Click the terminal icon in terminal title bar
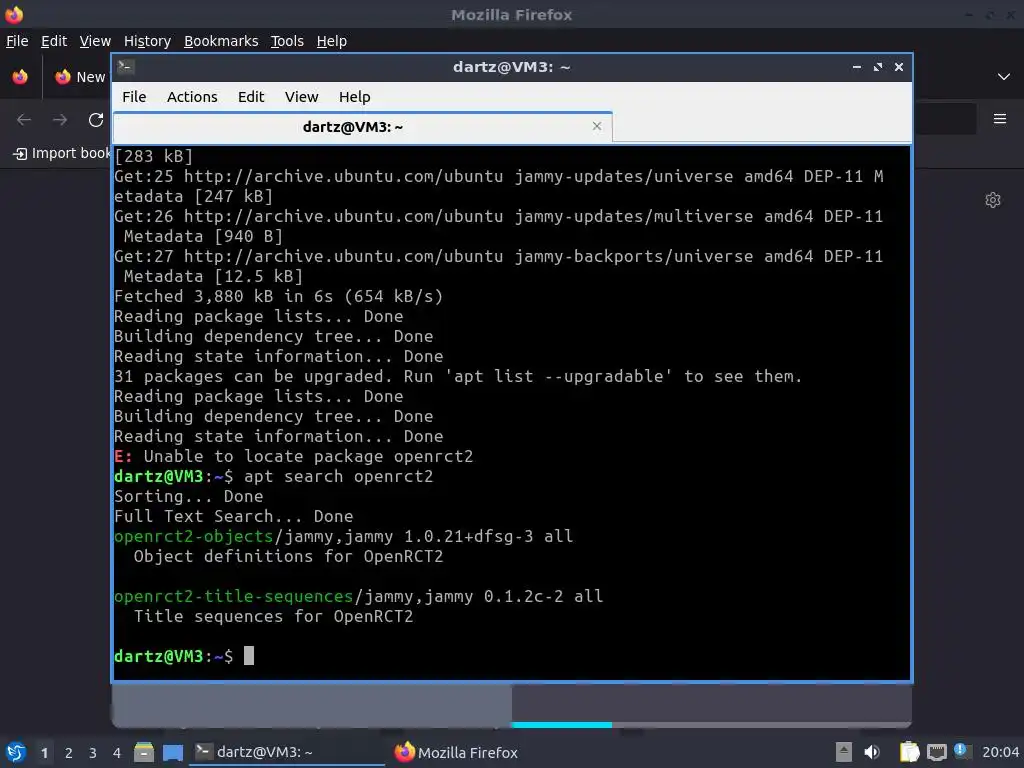 point(126,67)
